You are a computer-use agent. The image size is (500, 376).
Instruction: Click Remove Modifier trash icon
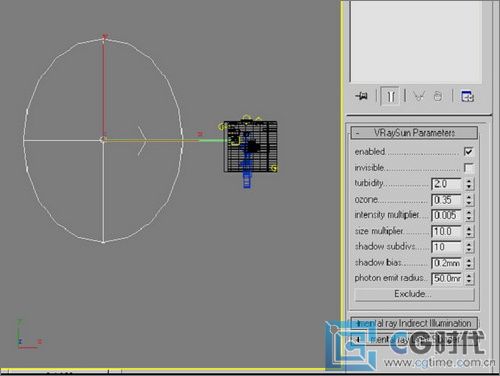pyautogui.click(x=438, y=96)
